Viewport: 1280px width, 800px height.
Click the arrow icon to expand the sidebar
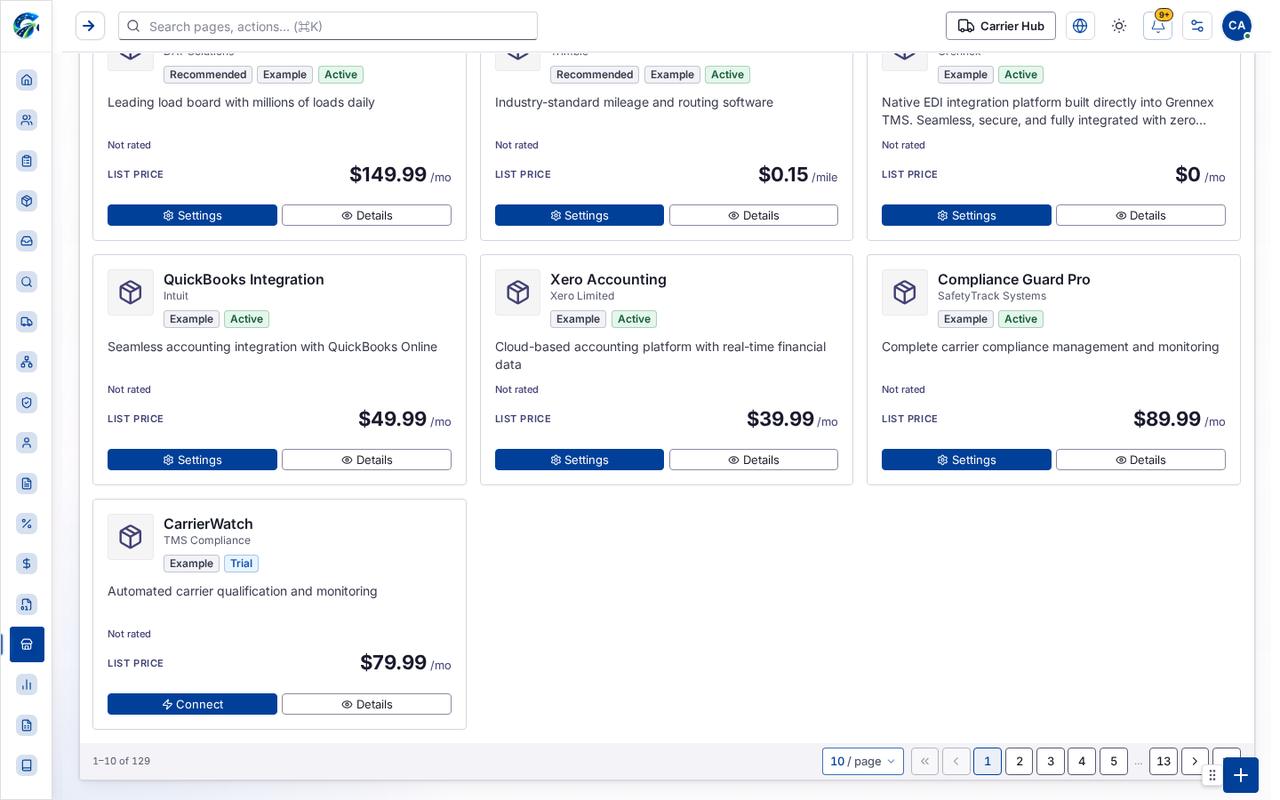pyautogui.click(x=90, y=26)
